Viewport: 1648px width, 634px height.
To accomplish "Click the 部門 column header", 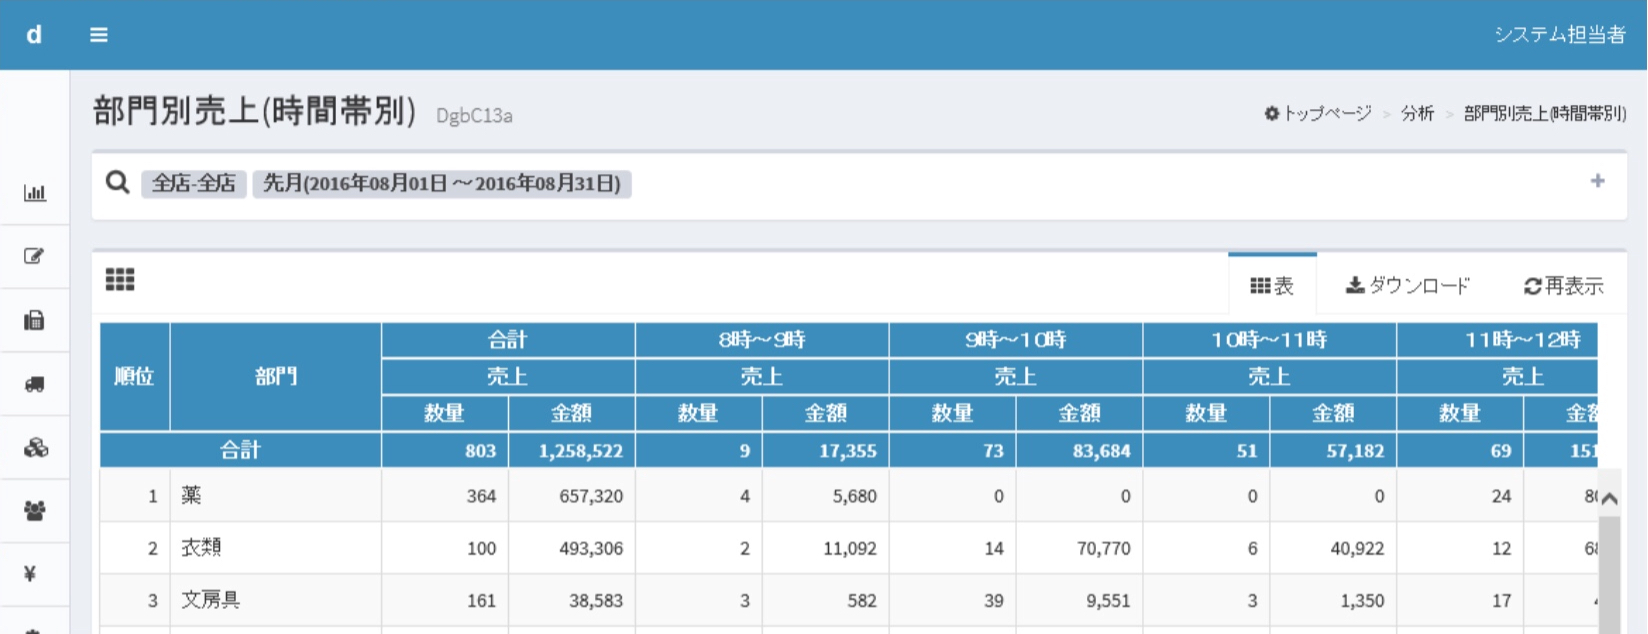I will [276, 377].
